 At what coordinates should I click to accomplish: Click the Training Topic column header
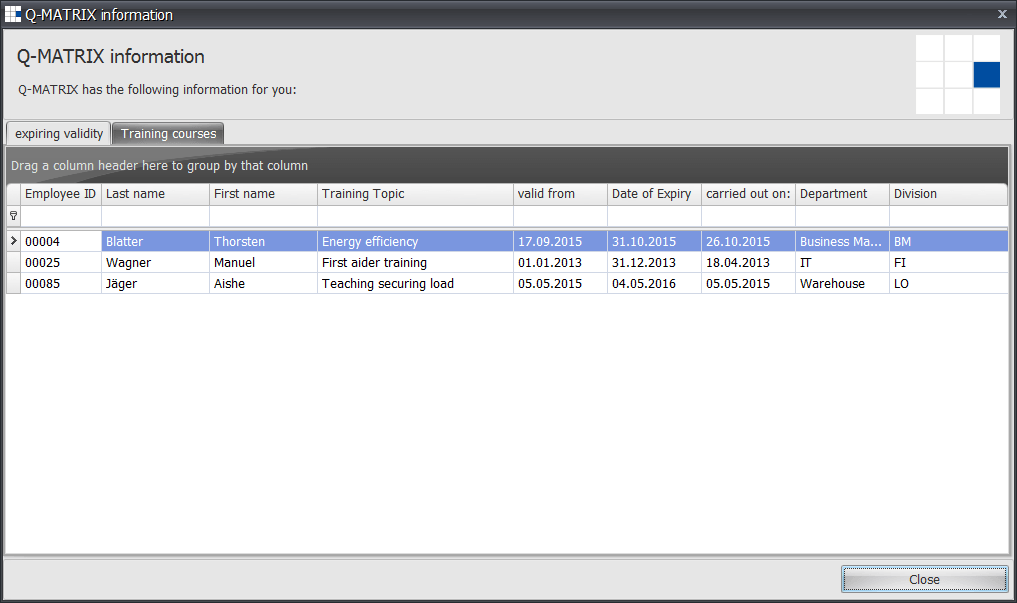pyautogui.click(x=415, y=194)
